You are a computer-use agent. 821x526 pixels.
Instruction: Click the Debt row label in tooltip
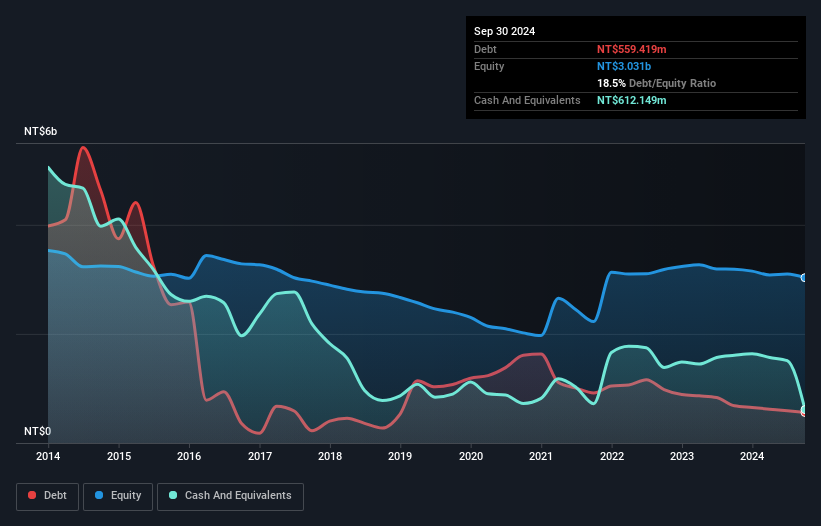click(x=485, y=49)
